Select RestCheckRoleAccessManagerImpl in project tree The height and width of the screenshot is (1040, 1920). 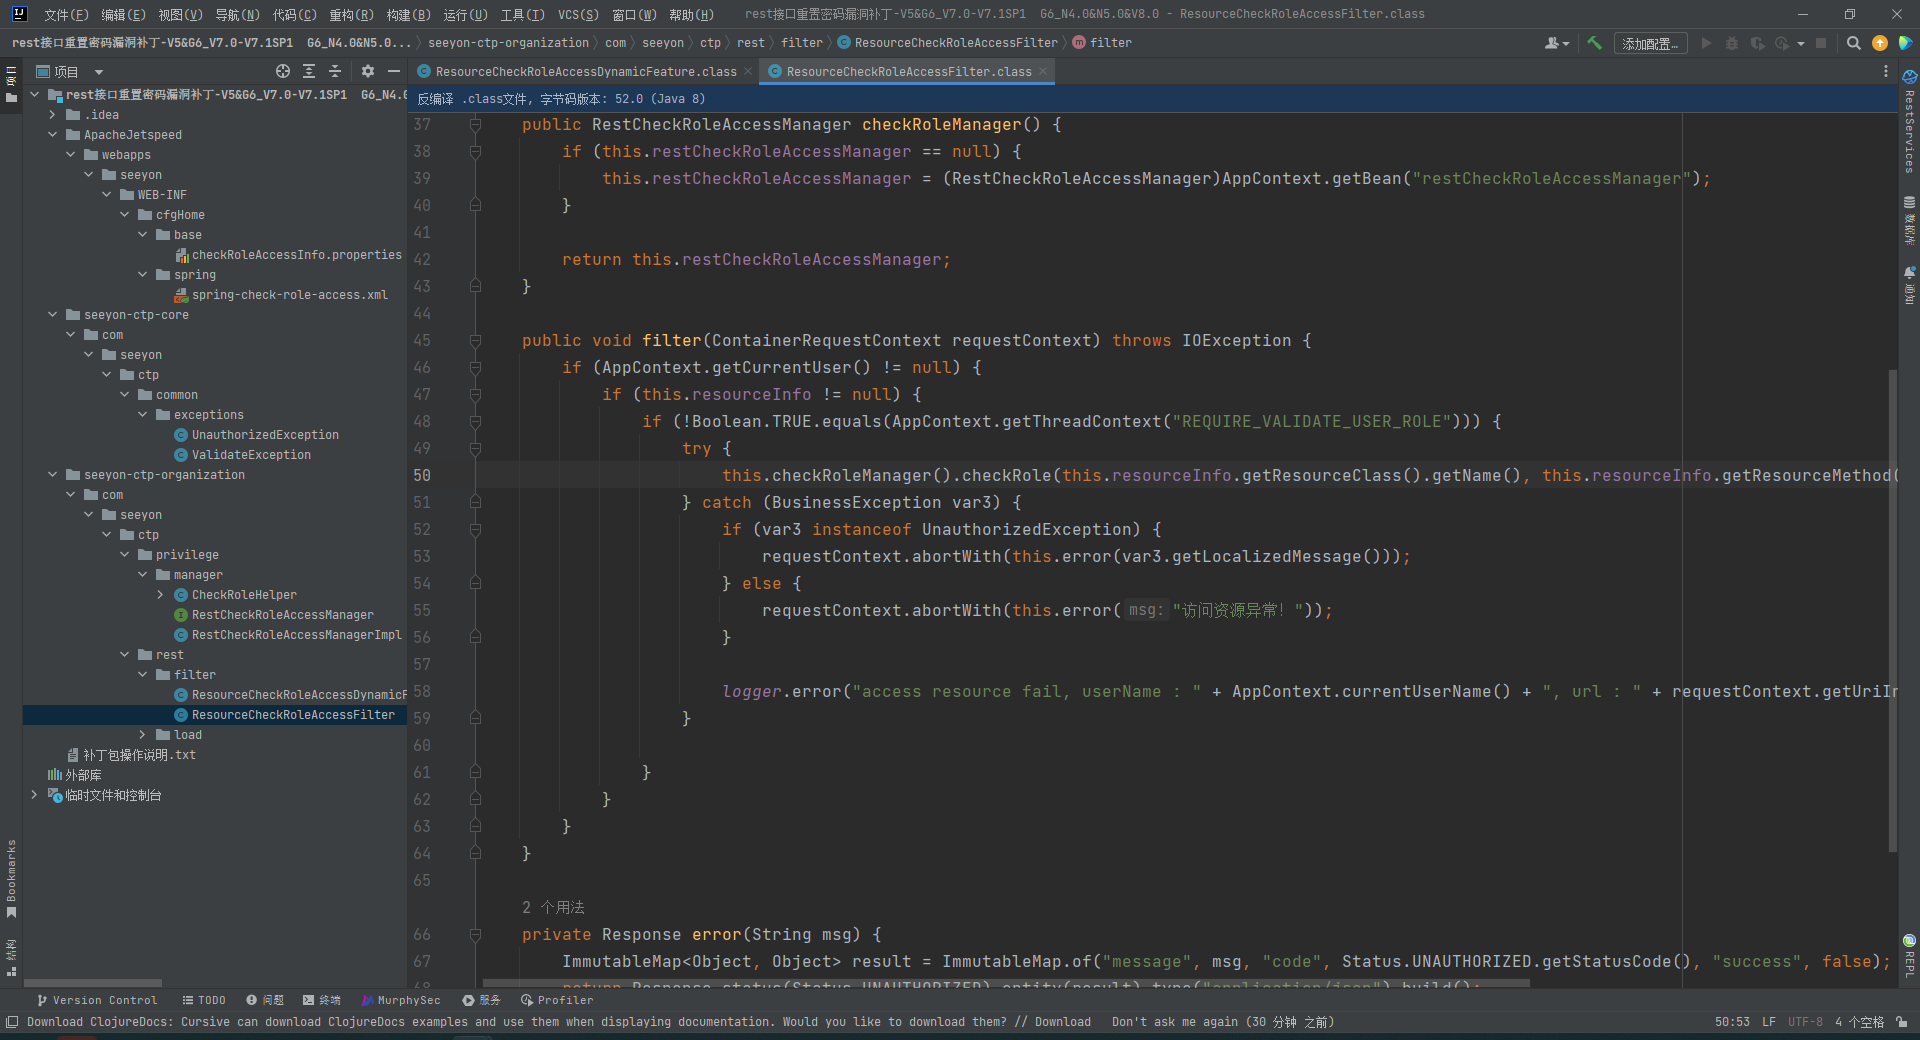click(x=296, y=635)
